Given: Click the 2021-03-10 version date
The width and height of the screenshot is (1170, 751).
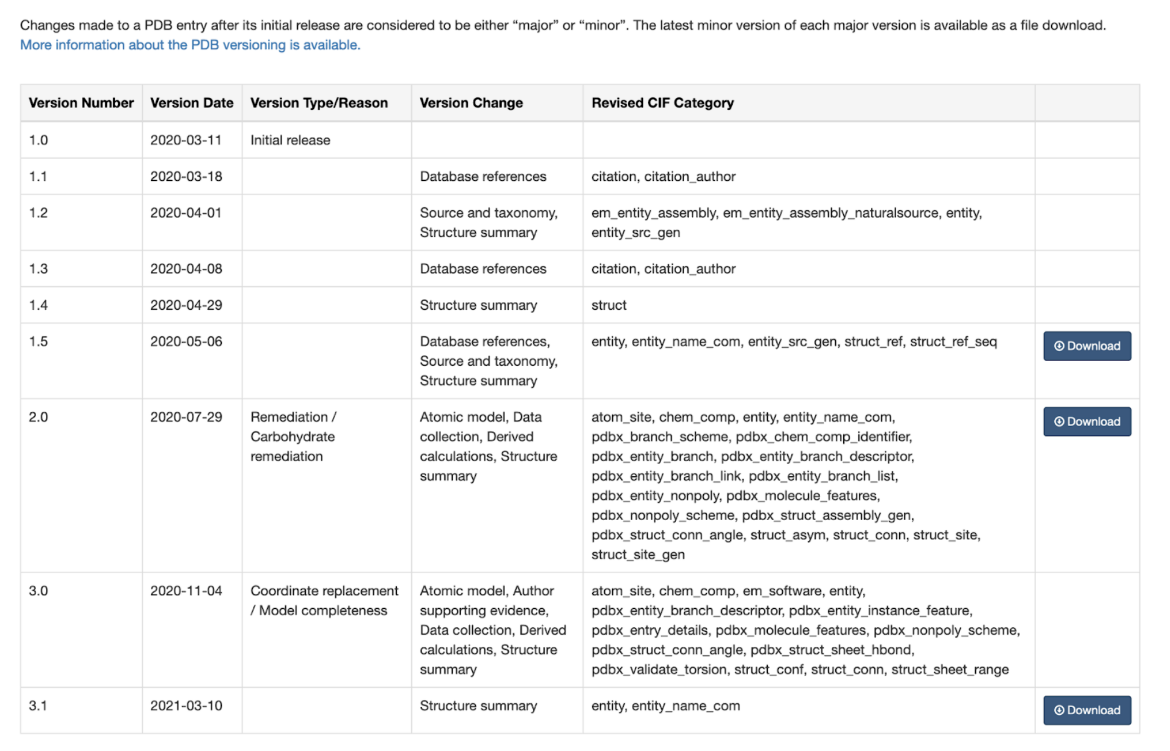Looking at the screenshot, I should tap(186, 706).
